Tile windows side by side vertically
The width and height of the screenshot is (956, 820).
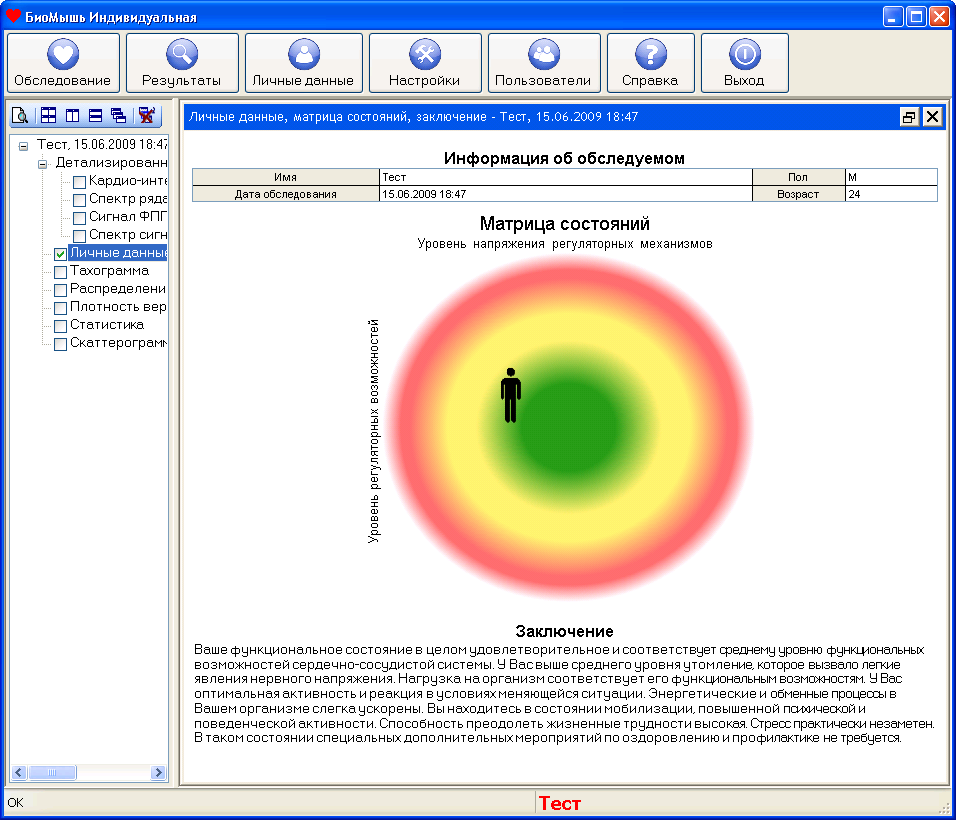click(x=73, y=115)
